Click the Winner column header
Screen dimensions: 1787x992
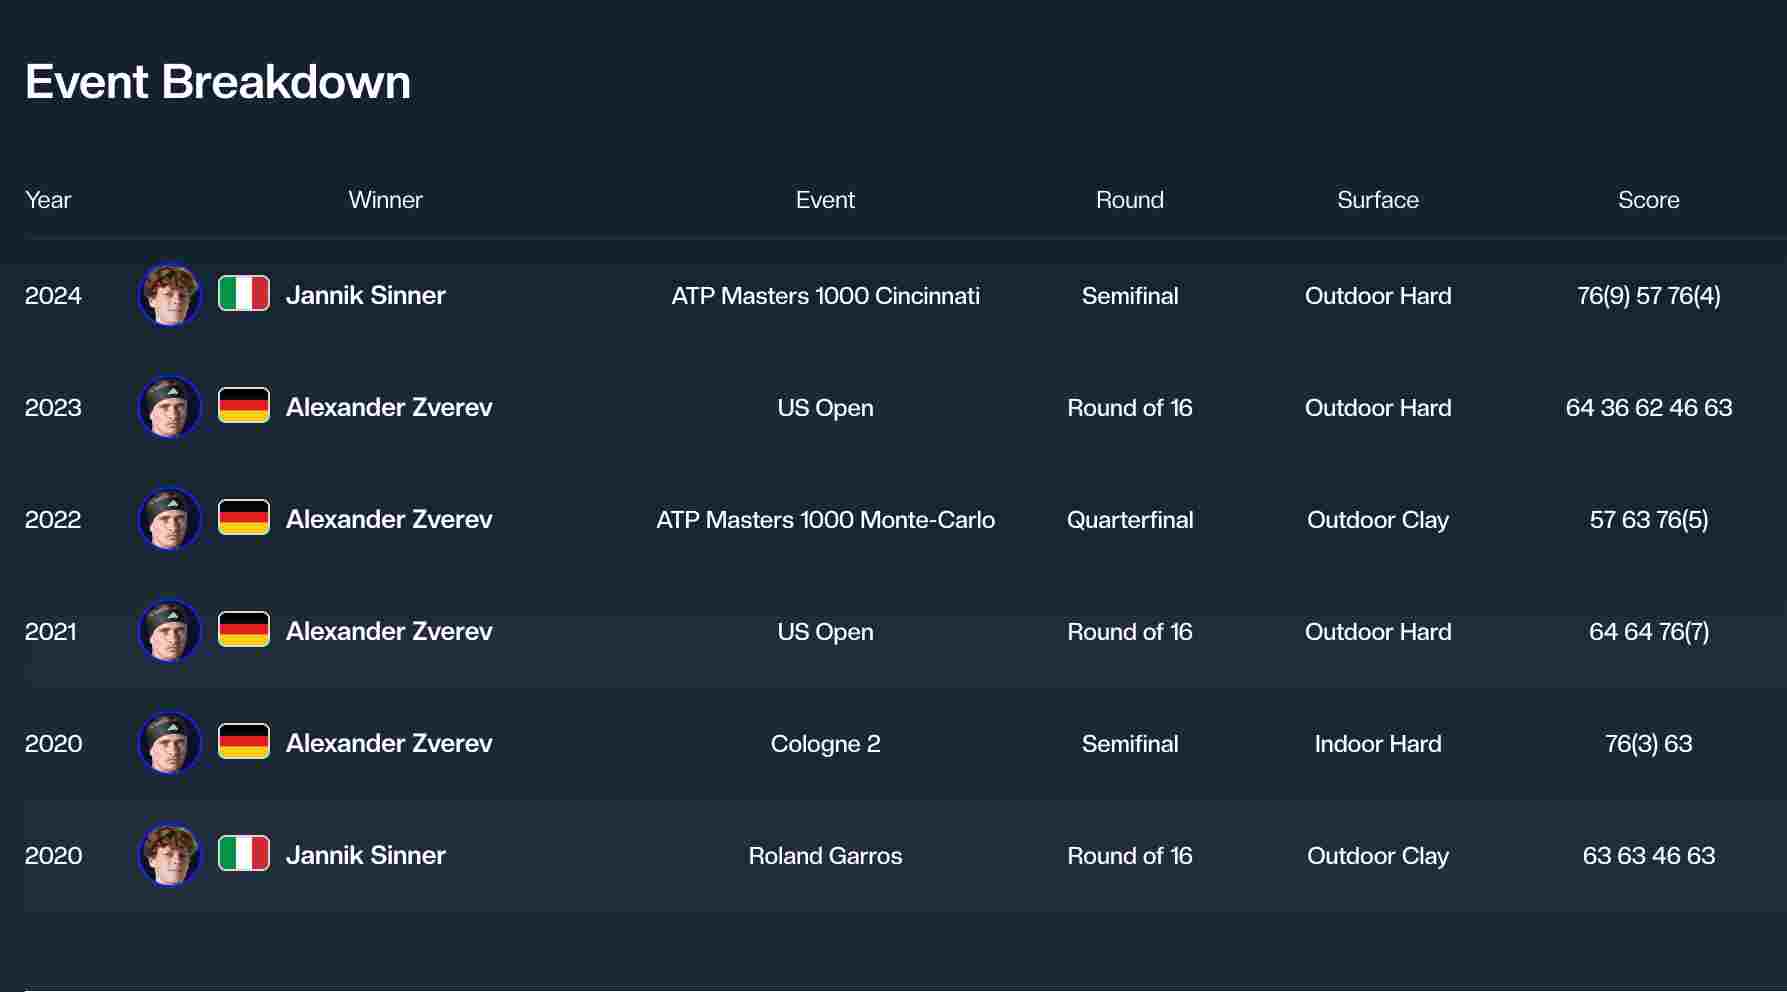(385, 200)
